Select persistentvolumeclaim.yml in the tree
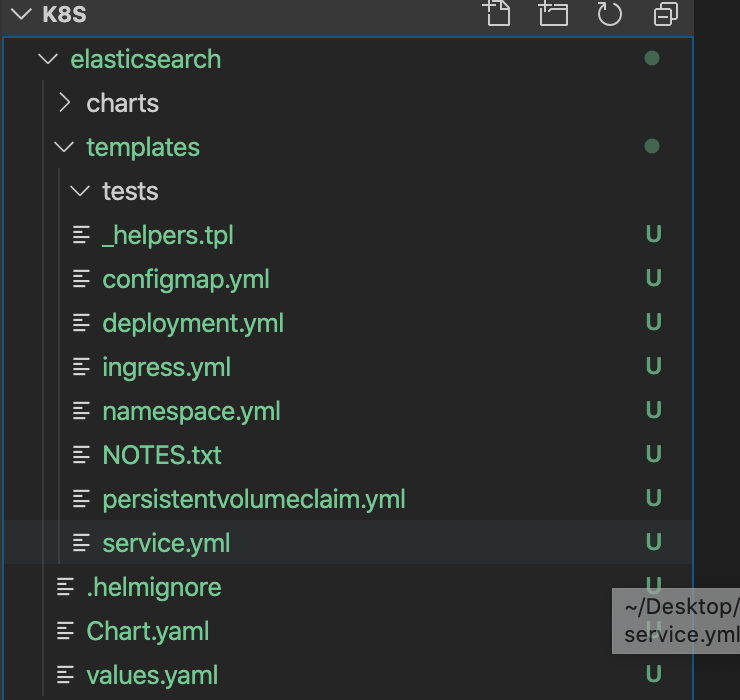 coord(253,499)
